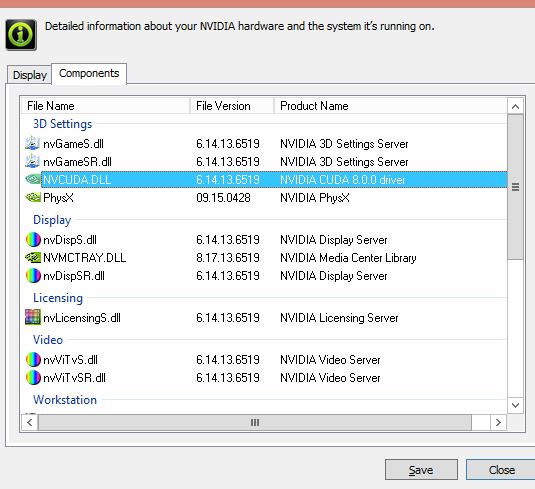
Task: Click the nvViTvSR.dll color wheel icon
Action: [x=33, y=378]
